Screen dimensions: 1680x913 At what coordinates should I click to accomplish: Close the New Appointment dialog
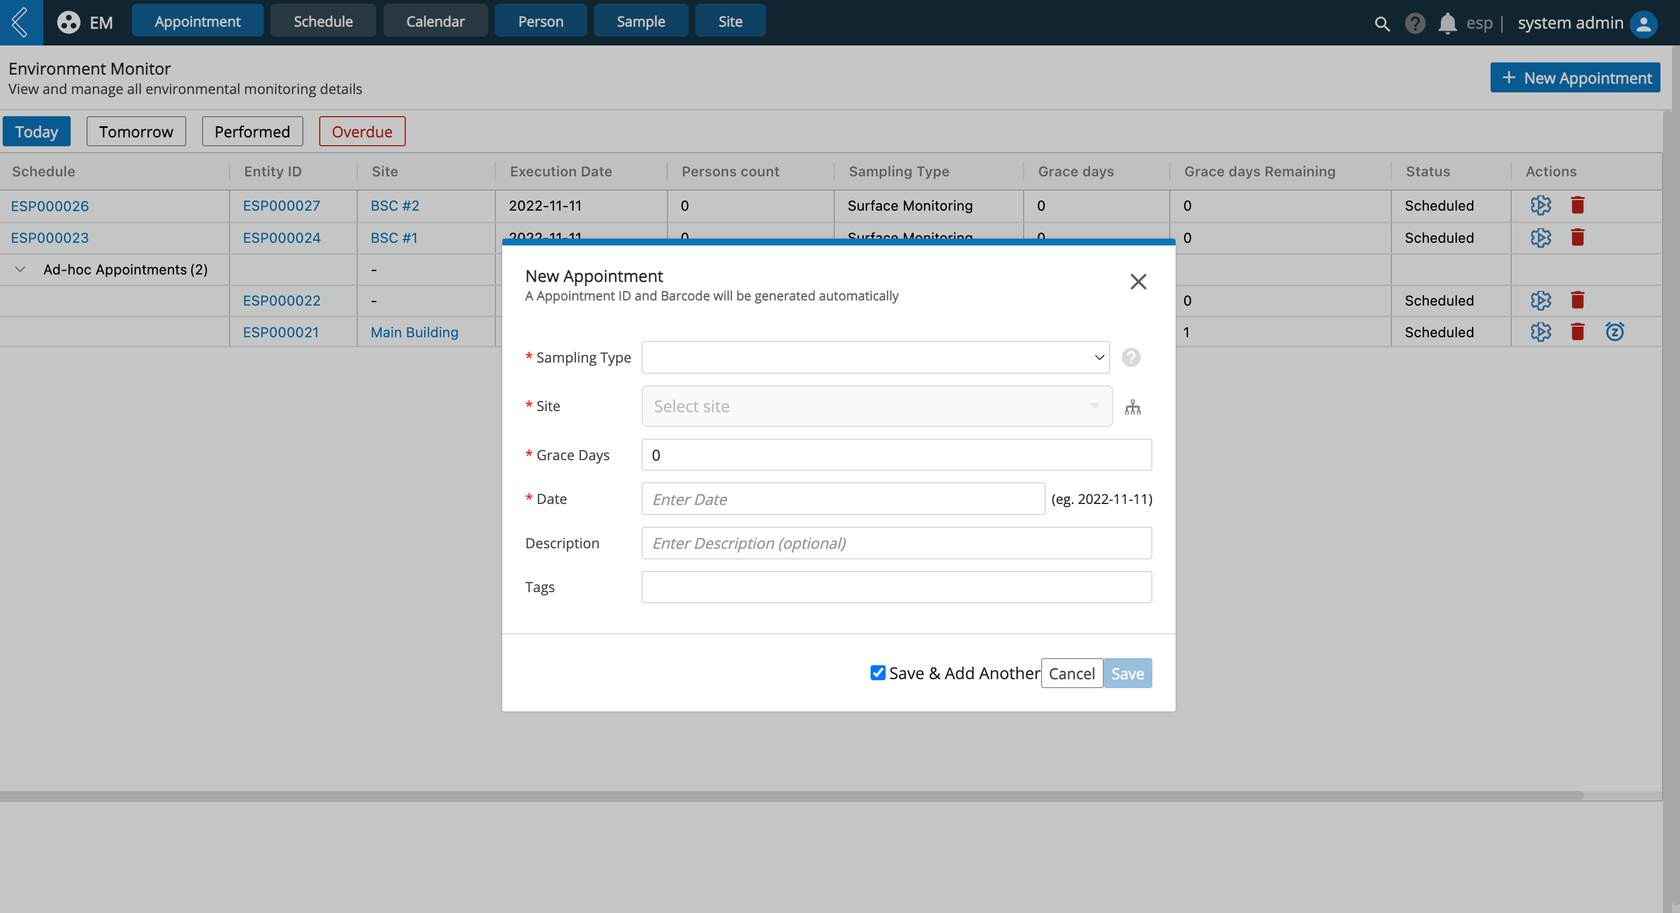[x=1138, y=282]
